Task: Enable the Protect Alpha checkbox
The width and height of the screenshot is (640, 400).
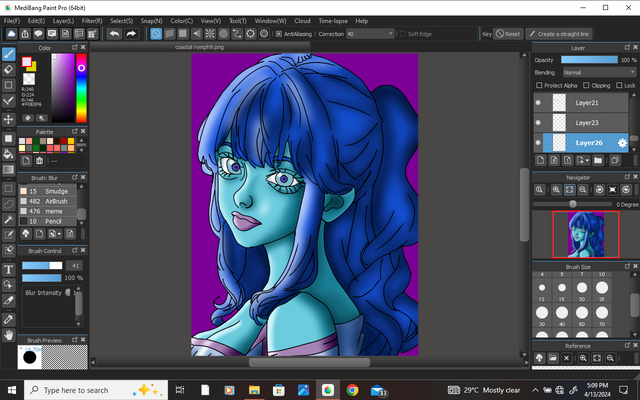Action: pyautogui.click(x=539, y=85)
